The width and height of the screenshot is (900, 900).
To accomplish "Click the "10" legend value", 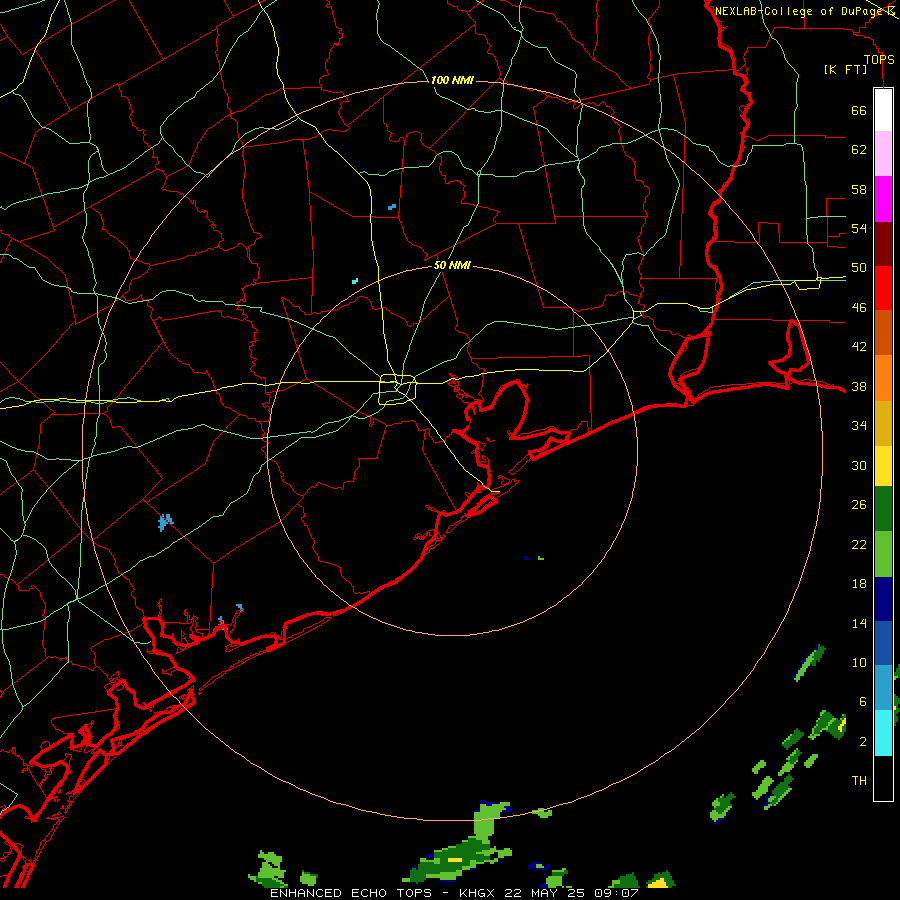I will [859, 663].
